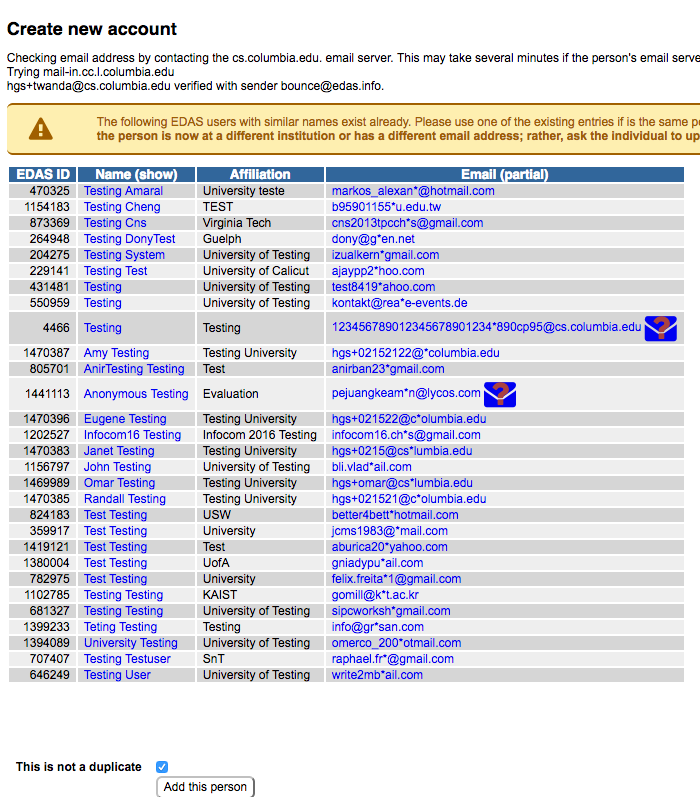This screenshot has width=700, height=797.
Task: Click the infocom16.ch*s@gmail.com email link
Action: (406, 435)
